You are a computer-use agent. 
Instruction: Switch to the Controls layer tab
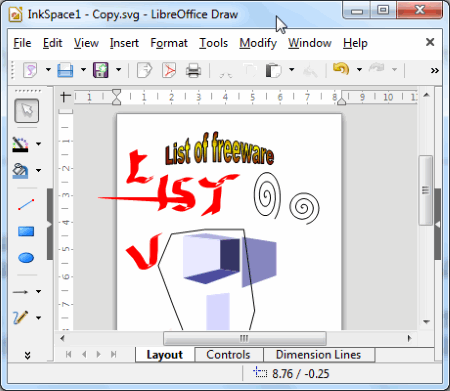coord(228,355)
